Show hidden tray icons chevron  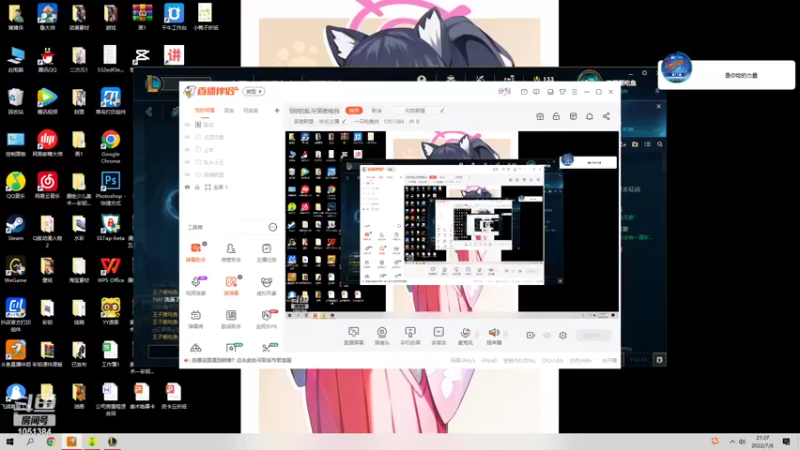(732, 441)
